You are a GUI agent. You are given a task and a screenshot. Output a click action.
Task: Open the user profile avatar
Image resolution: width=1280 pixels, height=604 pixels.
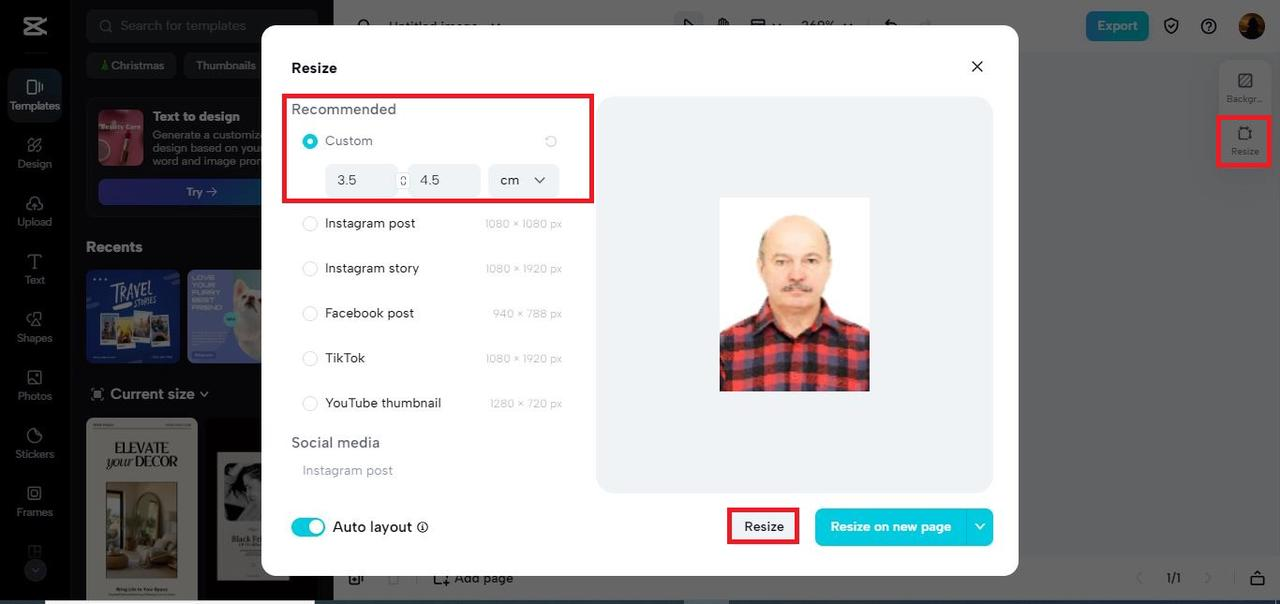(1252, 26)
